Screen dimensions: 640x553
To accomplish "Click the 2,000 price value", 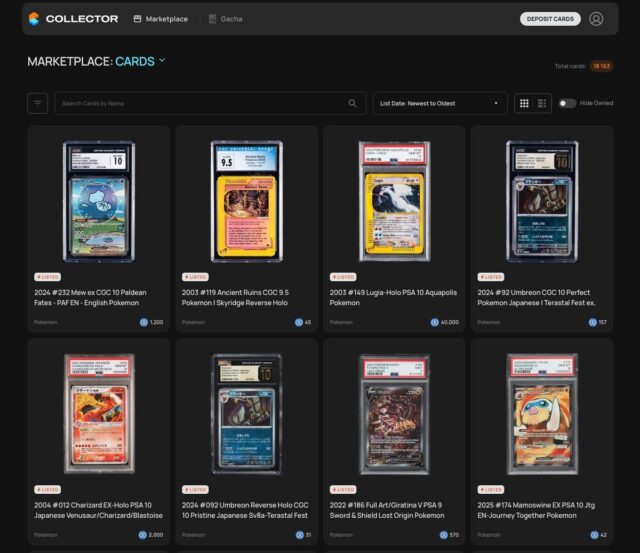I will (x=156, y=535).
